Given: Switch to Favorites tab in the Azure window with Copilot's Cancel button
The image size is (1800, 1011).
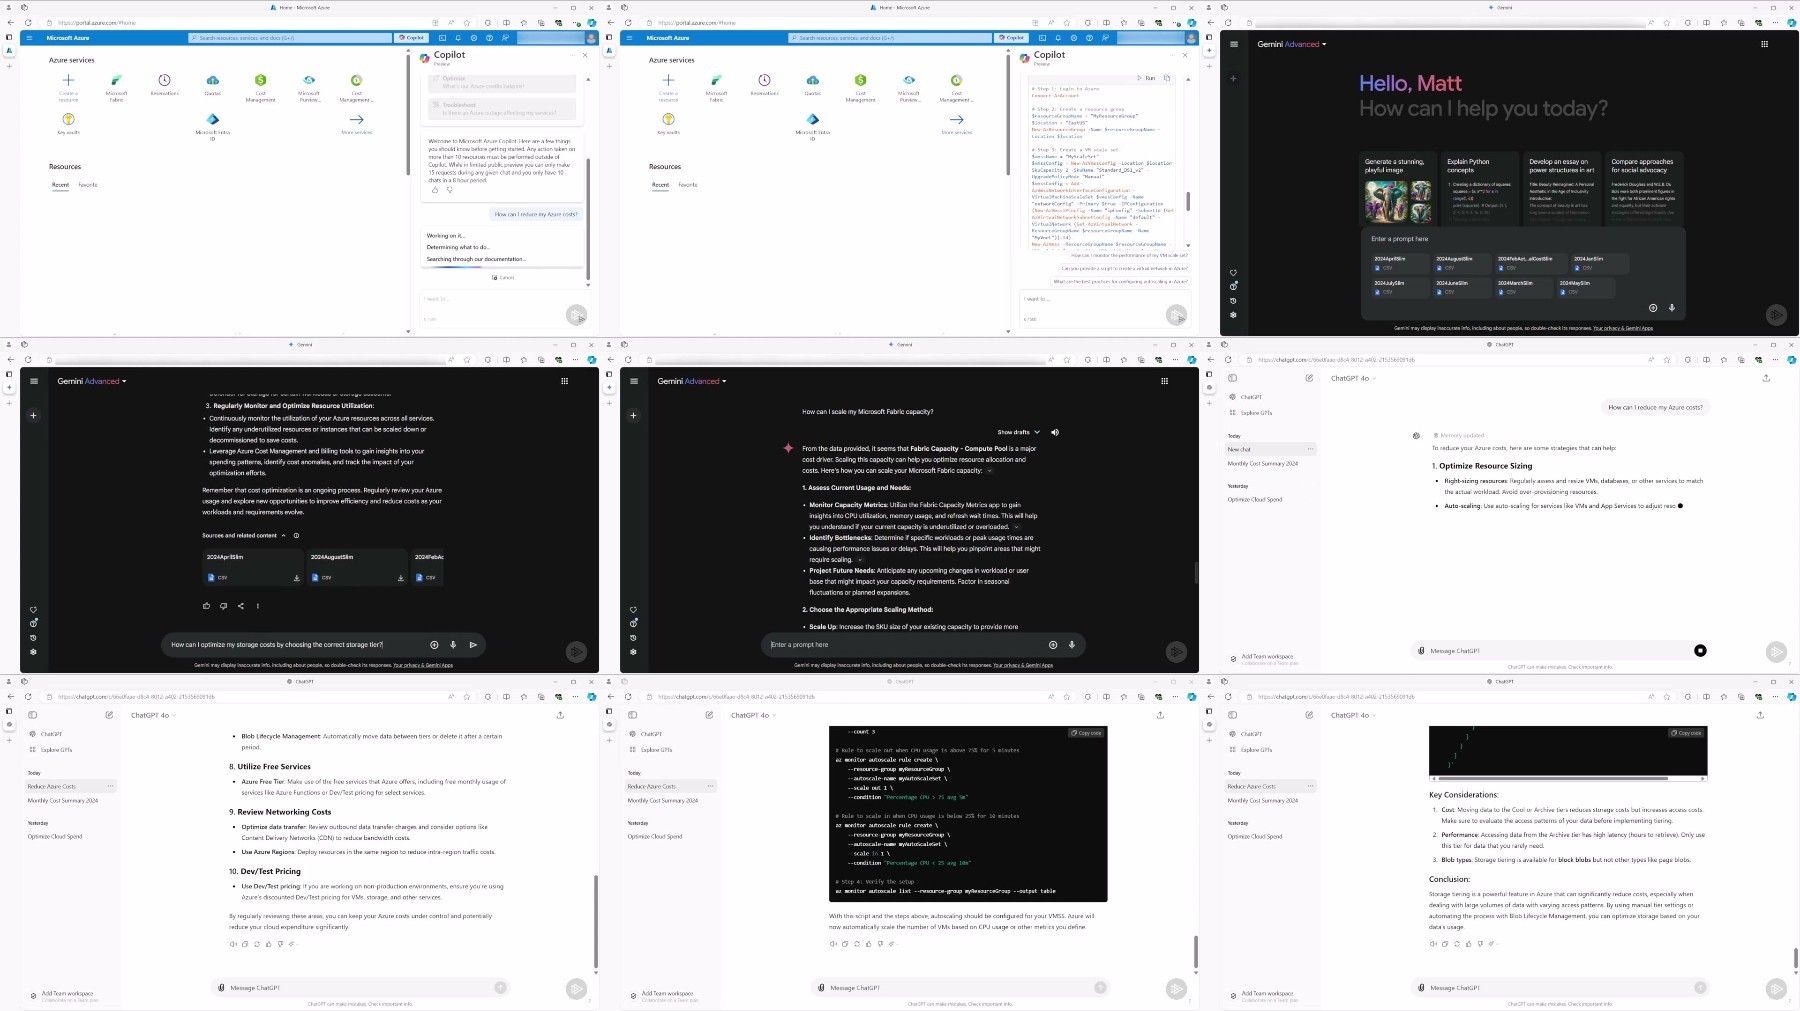Looking at the screenshot, I should point(88,185).
